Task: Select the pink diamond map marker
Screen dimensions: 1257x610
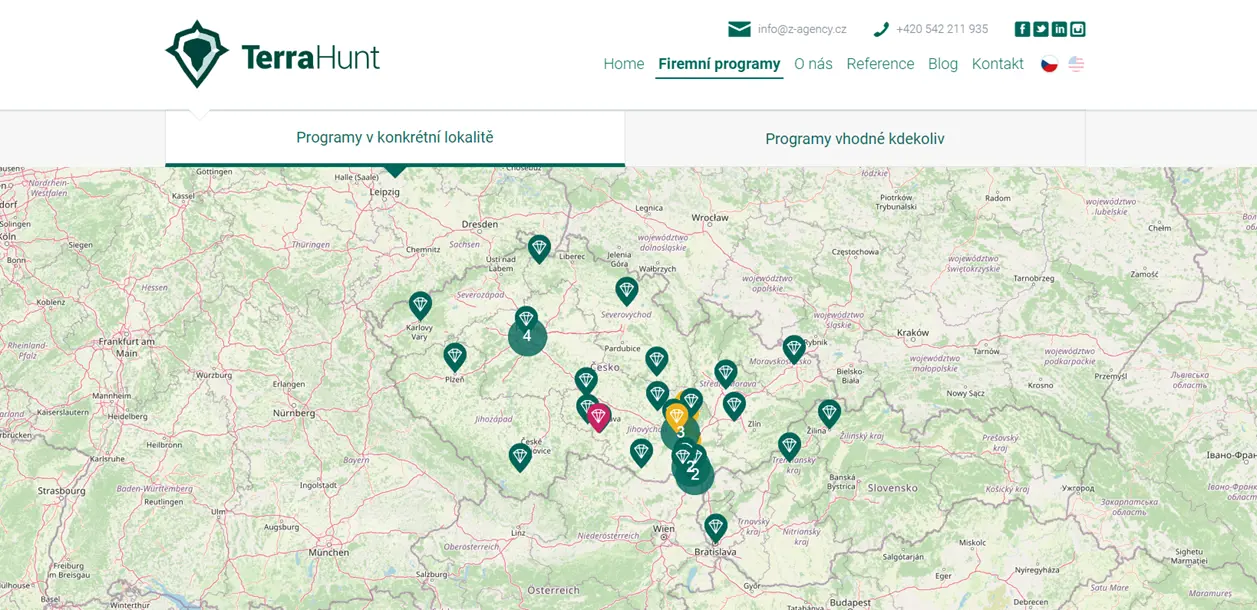Action: click(599, 416)
